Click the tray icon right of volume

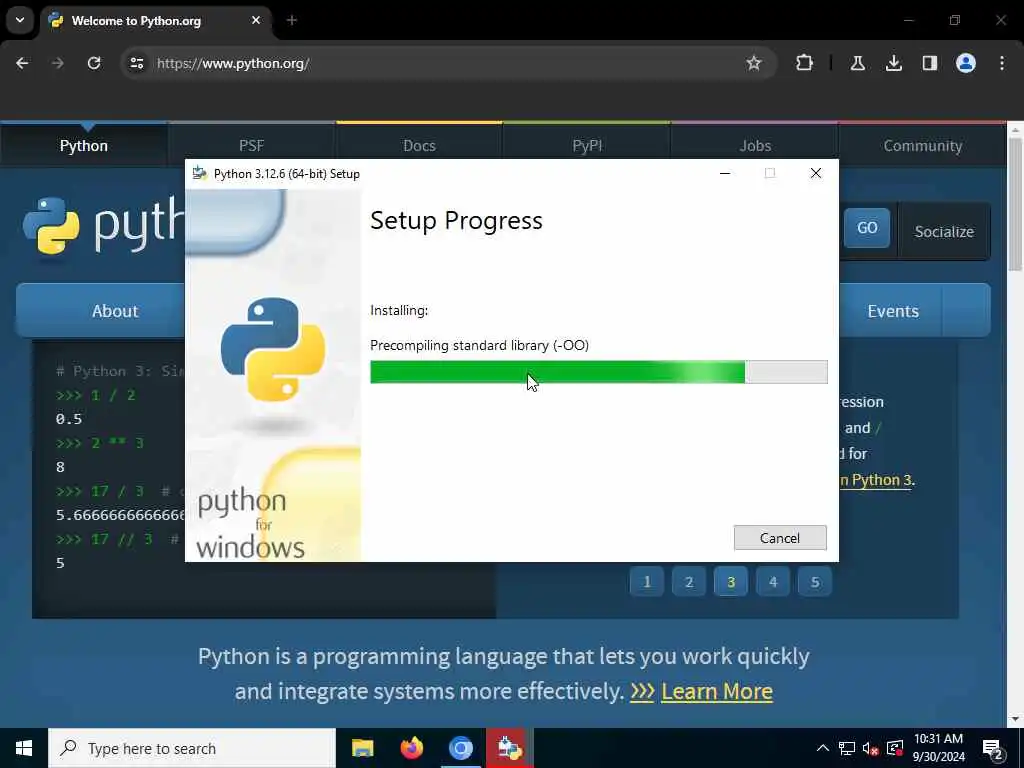[895, 748]
